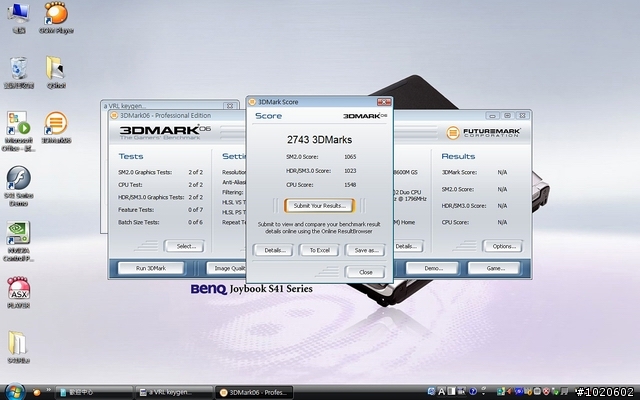Click the orange quick launch icon
Image resolution: width=640 pixels, height=400 pixels.
pyautogui.click(x=37, y=393)
